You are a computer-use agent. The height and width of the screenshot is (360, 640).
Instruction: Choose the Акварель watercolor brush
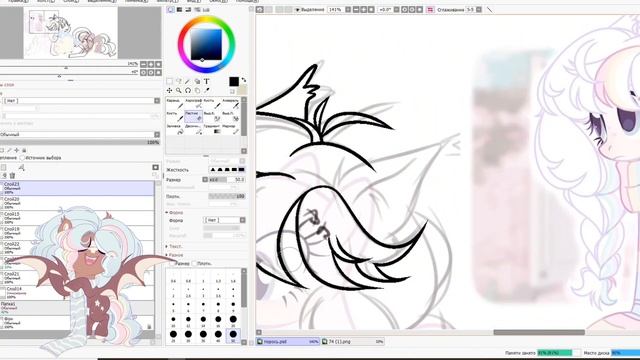click(x=231, y=103)
